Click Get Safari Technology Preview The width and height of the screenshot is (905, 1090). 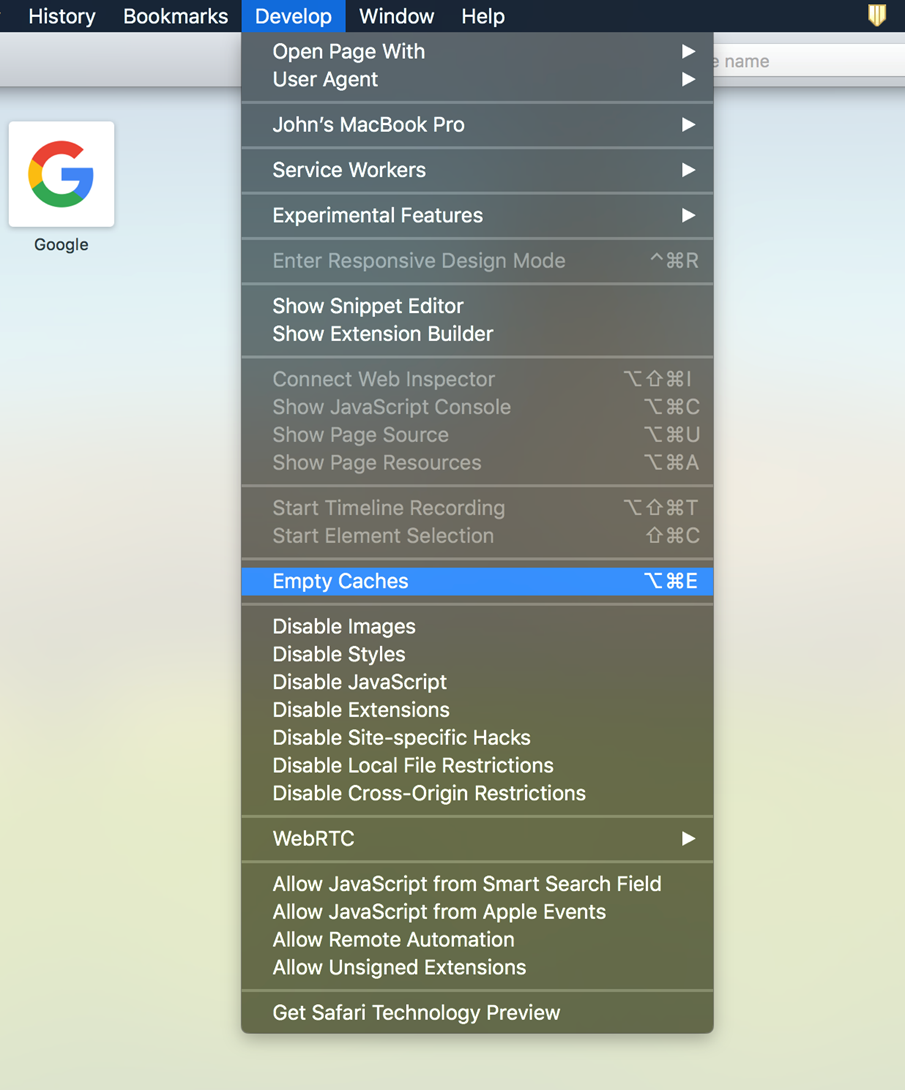point(478,1012)
